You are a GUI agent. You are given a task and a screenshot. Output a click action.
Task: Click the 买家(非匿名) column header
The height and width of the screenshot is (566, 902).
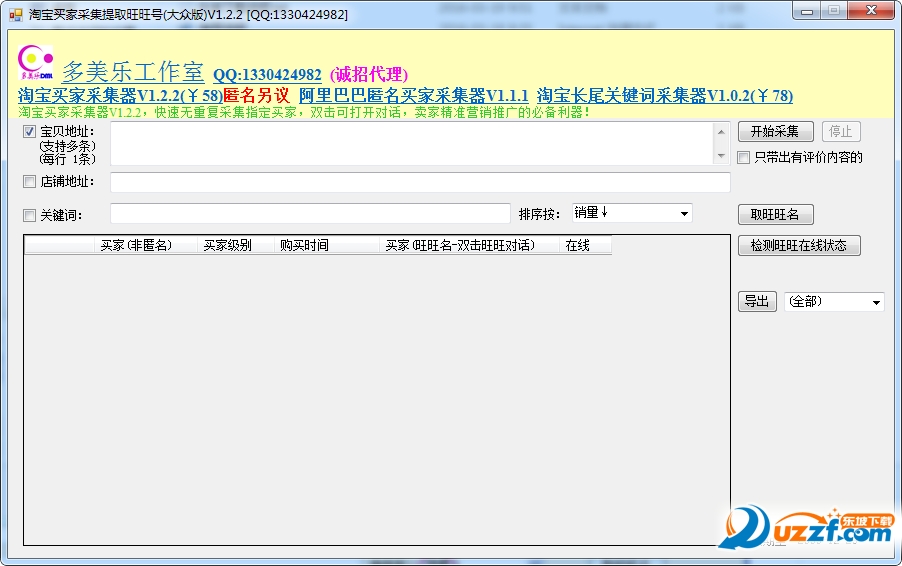(146, 246)
